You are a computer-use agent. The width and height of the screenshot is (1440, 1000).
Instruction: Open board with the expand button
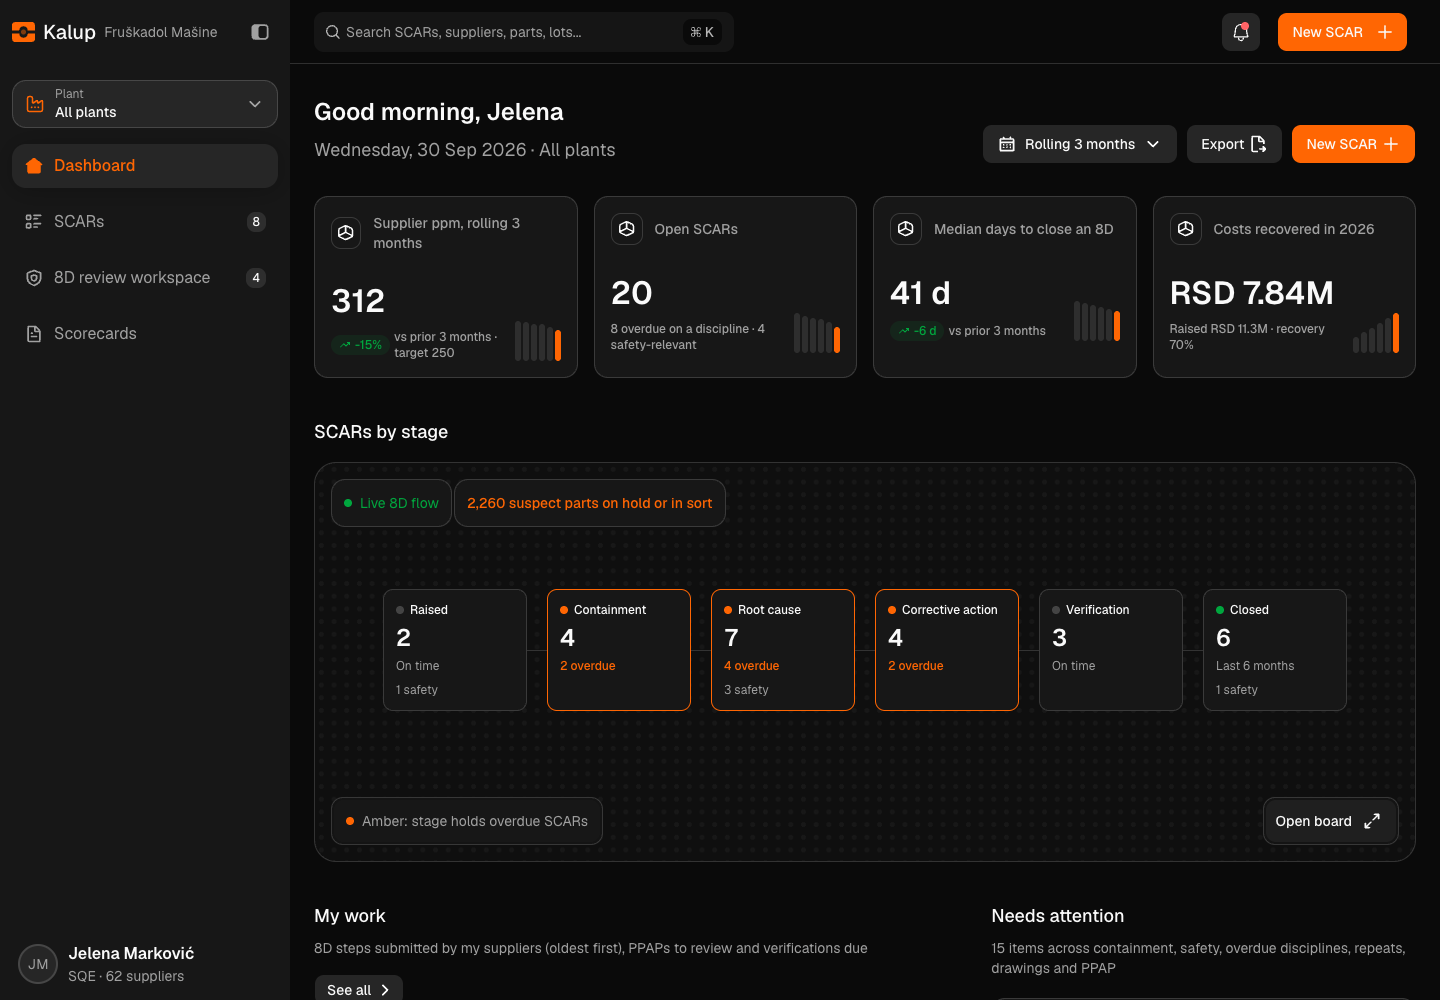click(1330, 821)
